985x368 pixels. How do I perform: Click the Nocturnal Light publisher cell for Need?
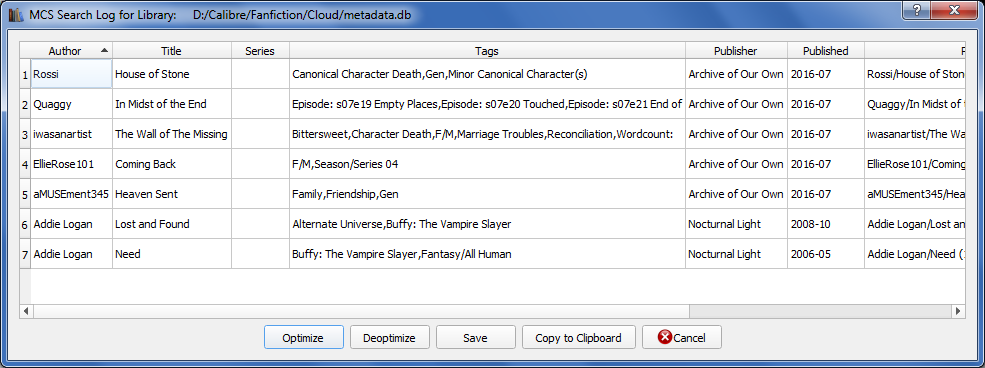(x=736, y=254)
